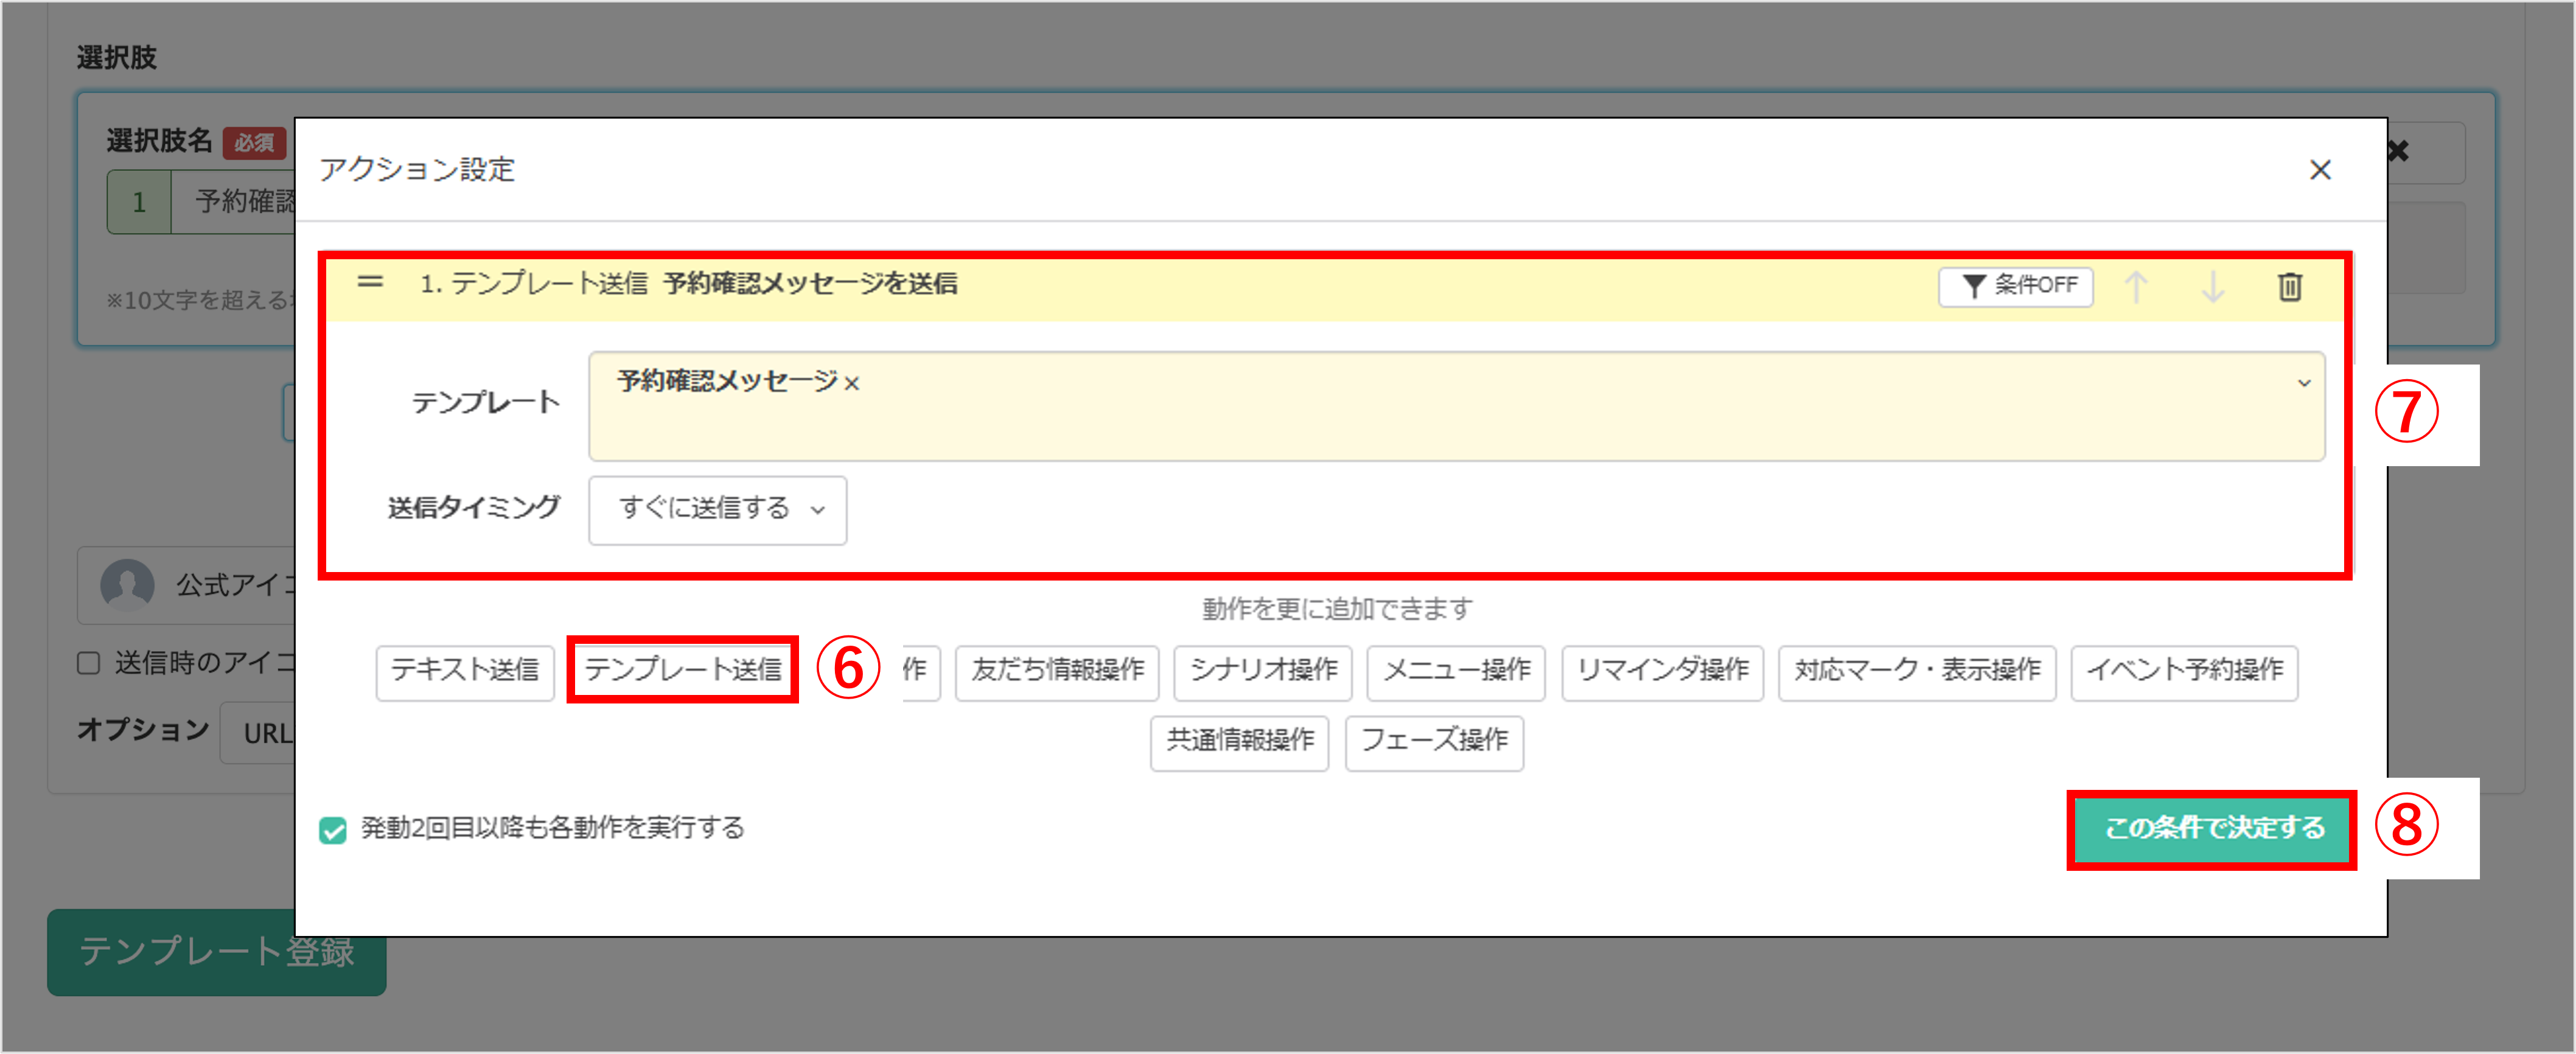The image size is (2576, 1054).
Task: Move the action down using the down arrow
Action: tap(2212, 287)
